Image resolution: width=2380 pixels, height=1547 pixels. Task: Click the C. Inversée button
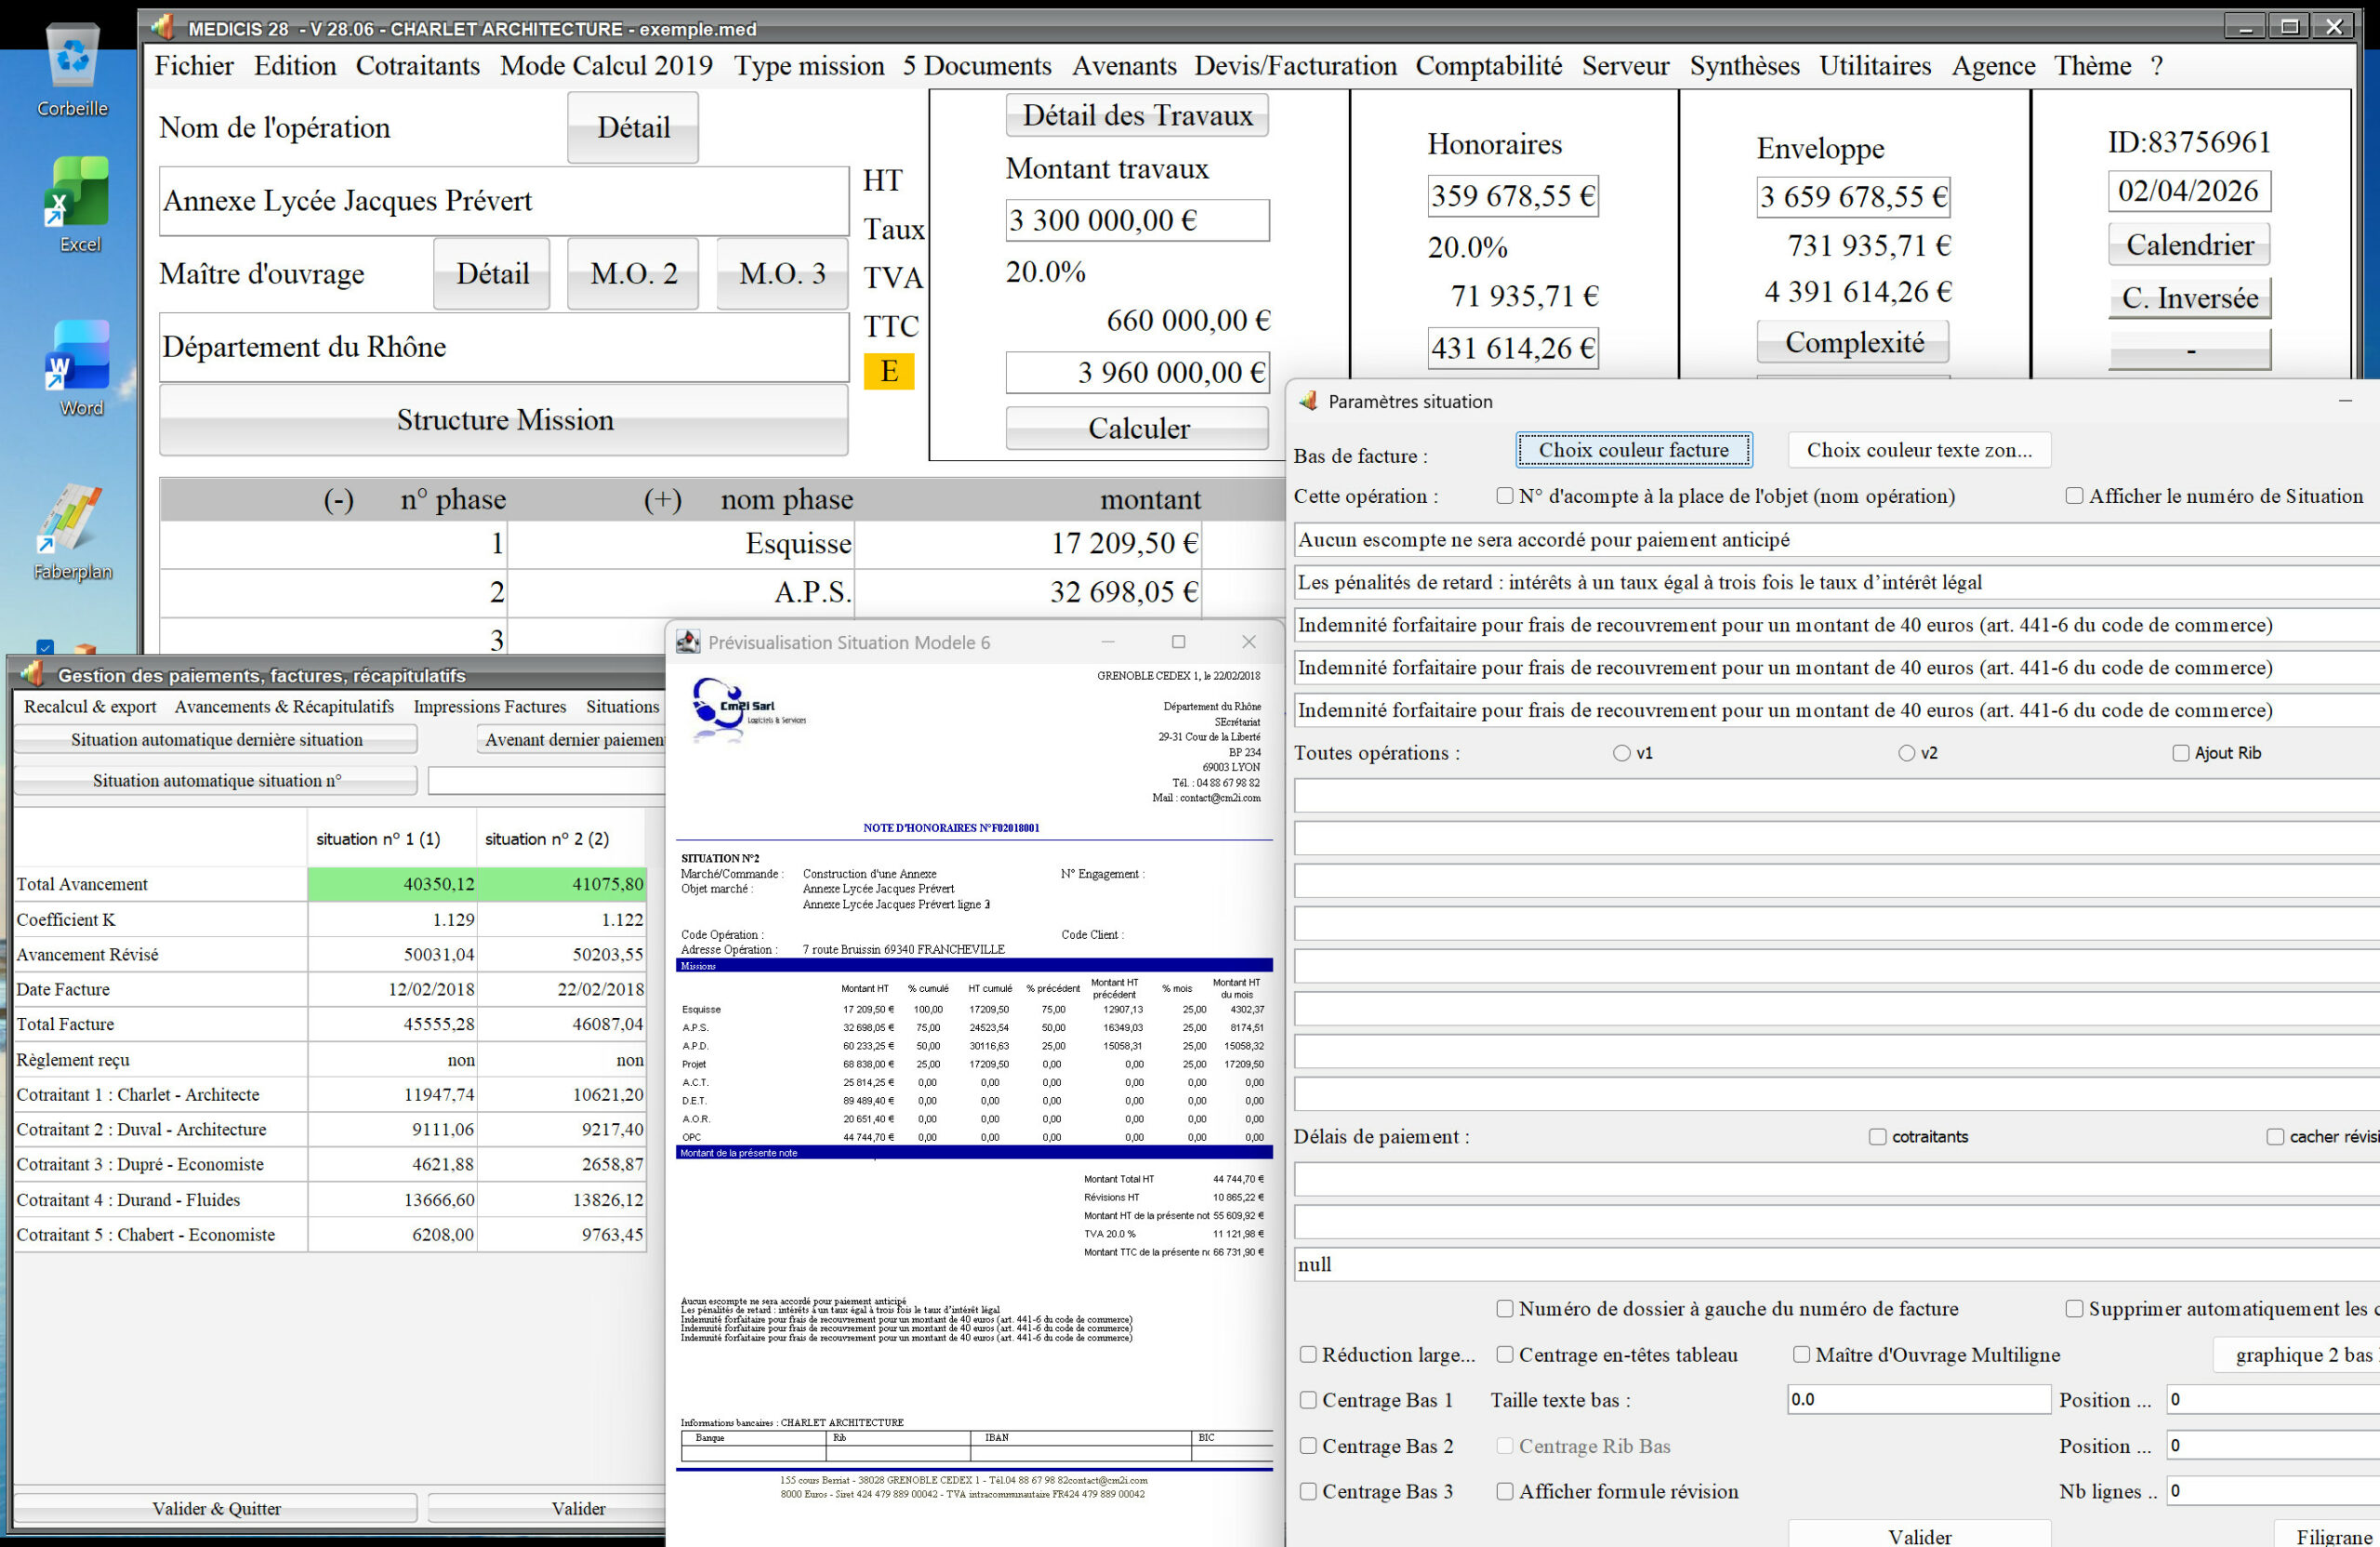tap(2189, 298)
